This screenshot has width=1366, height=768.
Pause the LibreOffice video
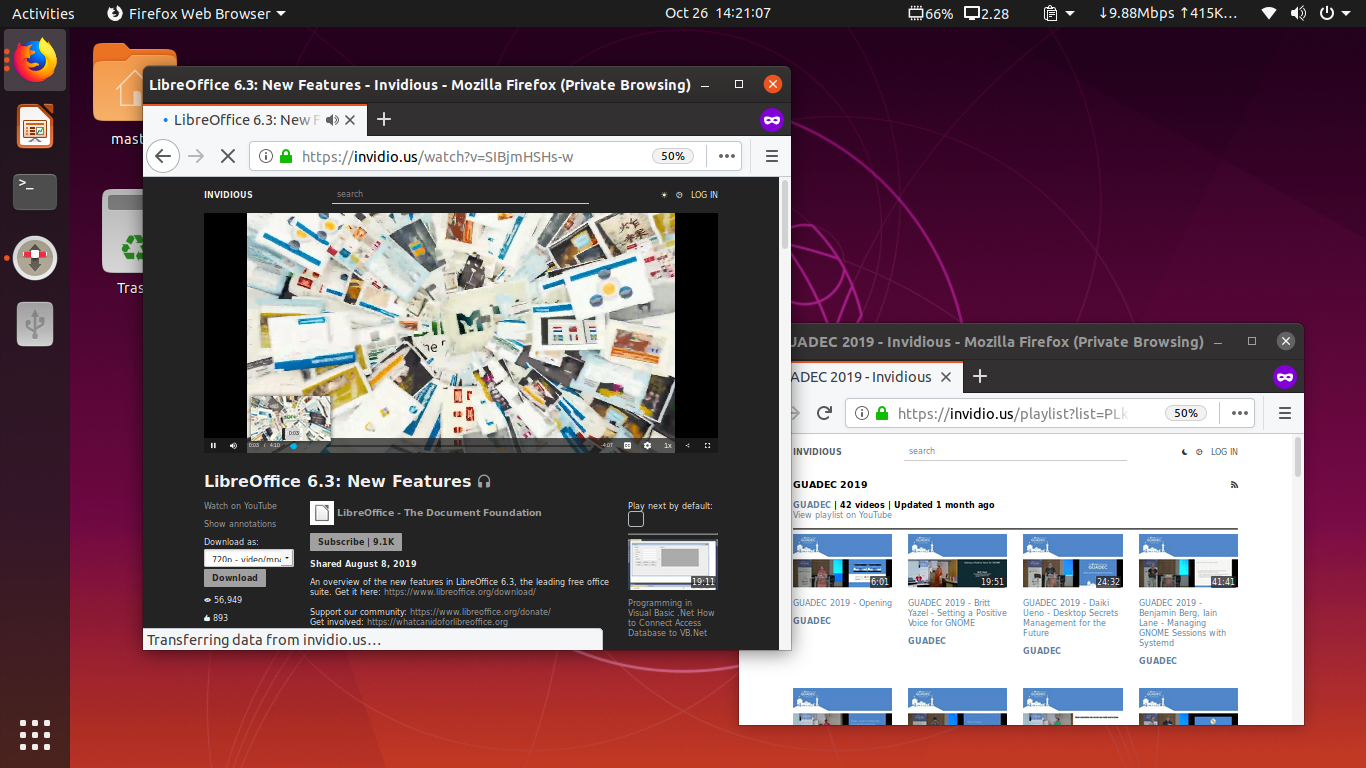pyautogui.click(x=213, y=445)
